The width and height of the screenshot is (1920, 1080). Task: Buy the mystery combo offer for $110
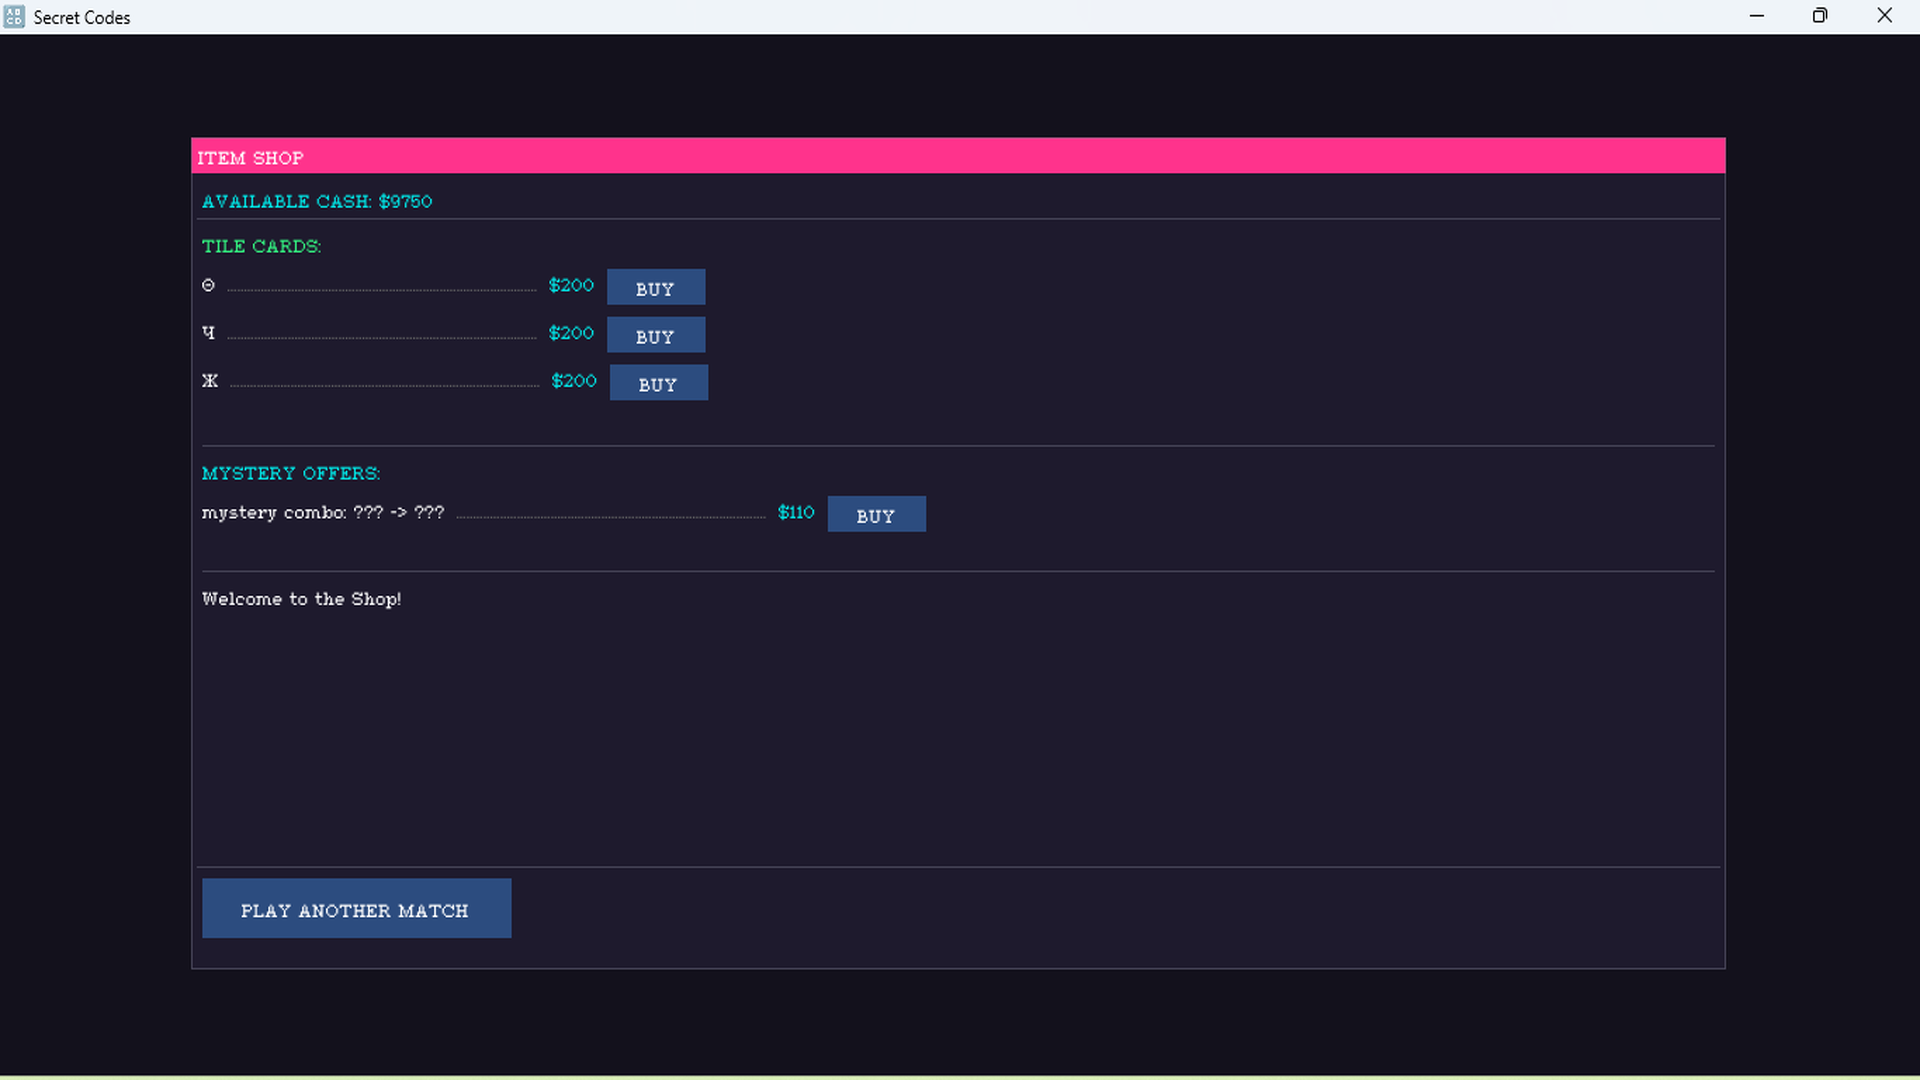[876, 514]
